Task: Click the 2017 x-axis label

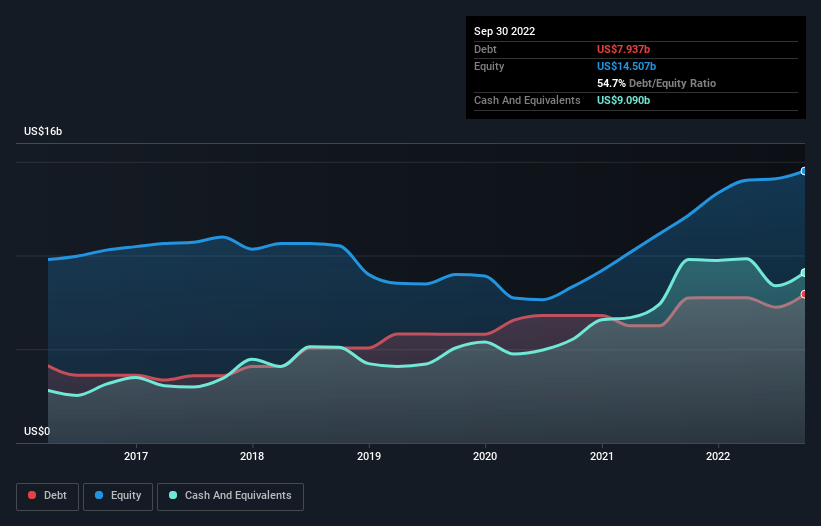Action: click(x=136, y=456)
